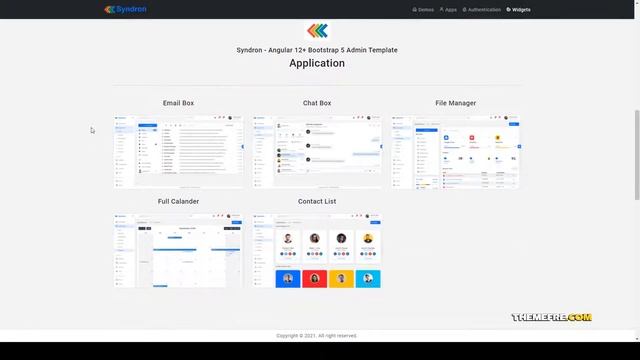Click the Copyright 2021 footer text
The width and height of the screenshot is (640, 360).
[x=317, y=336]
